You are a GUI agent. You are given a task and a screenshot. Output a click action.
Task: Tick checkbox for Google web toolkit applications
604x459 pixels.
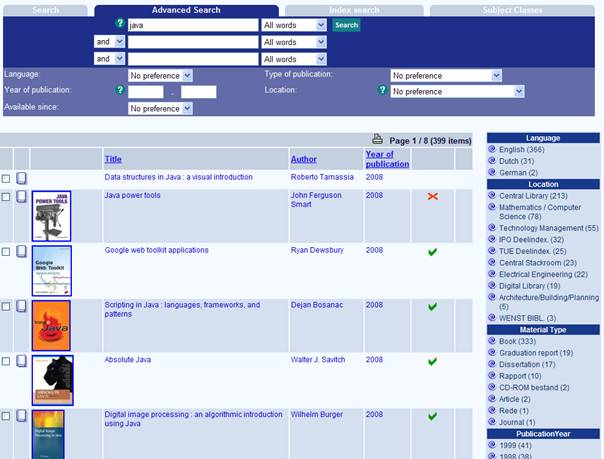pos(6,252)
